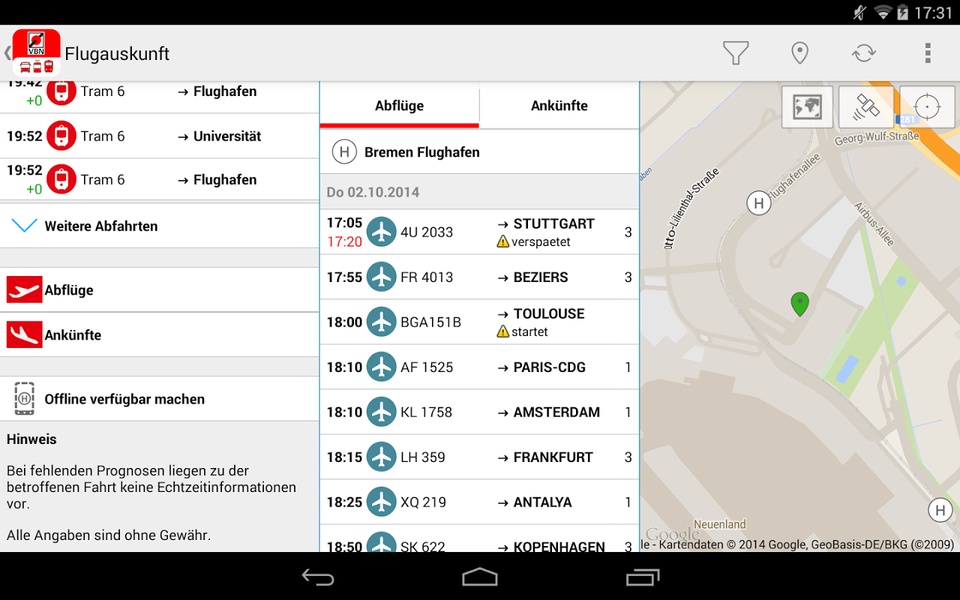Tap the Georg-Wulf-Straße label on map
The image size is (960, 600).
(x=877, y=138)
